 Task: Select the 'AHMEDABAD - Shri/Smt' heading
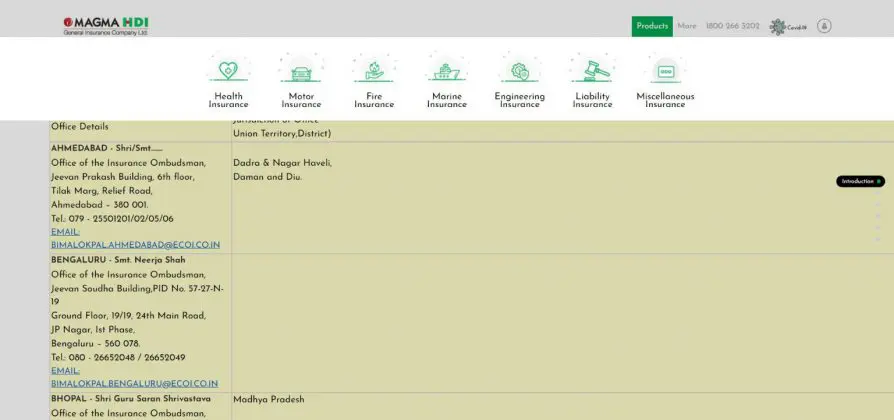coord(107,148)
